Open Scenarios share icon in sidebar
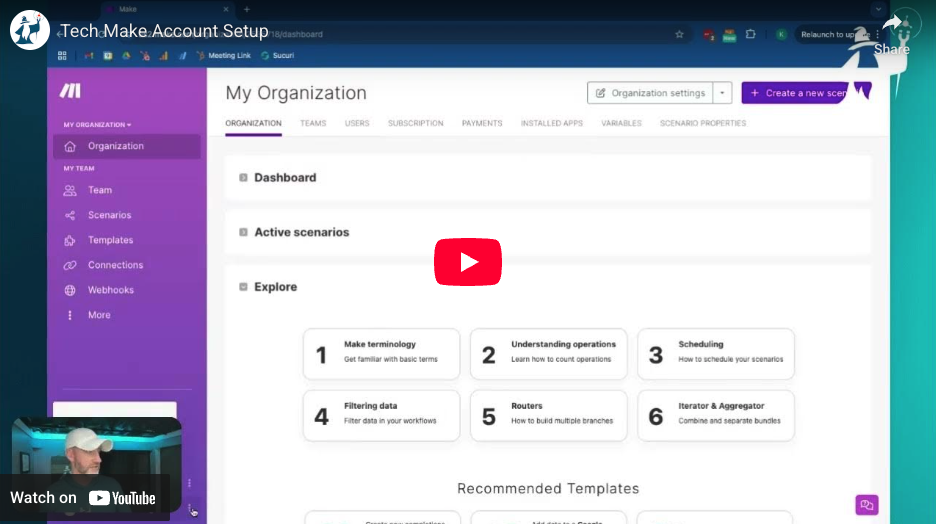 point(70,215)
